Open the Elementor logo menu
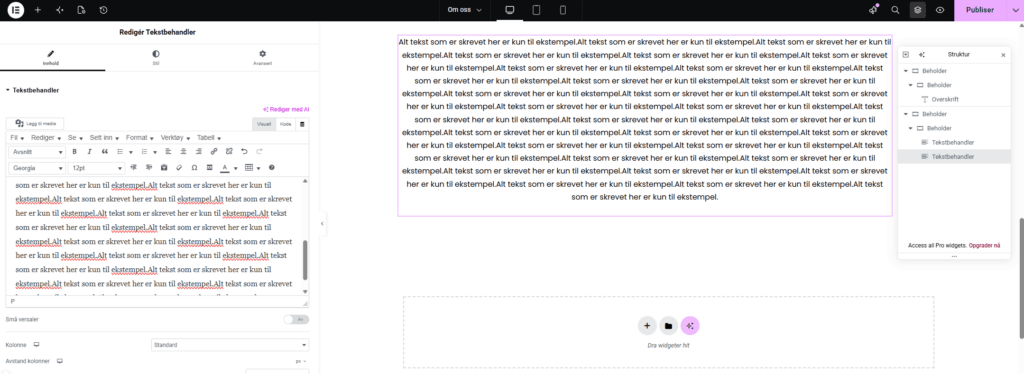Image resolution: width=1024 pixels, height=374 pixels. pos(16,10)
